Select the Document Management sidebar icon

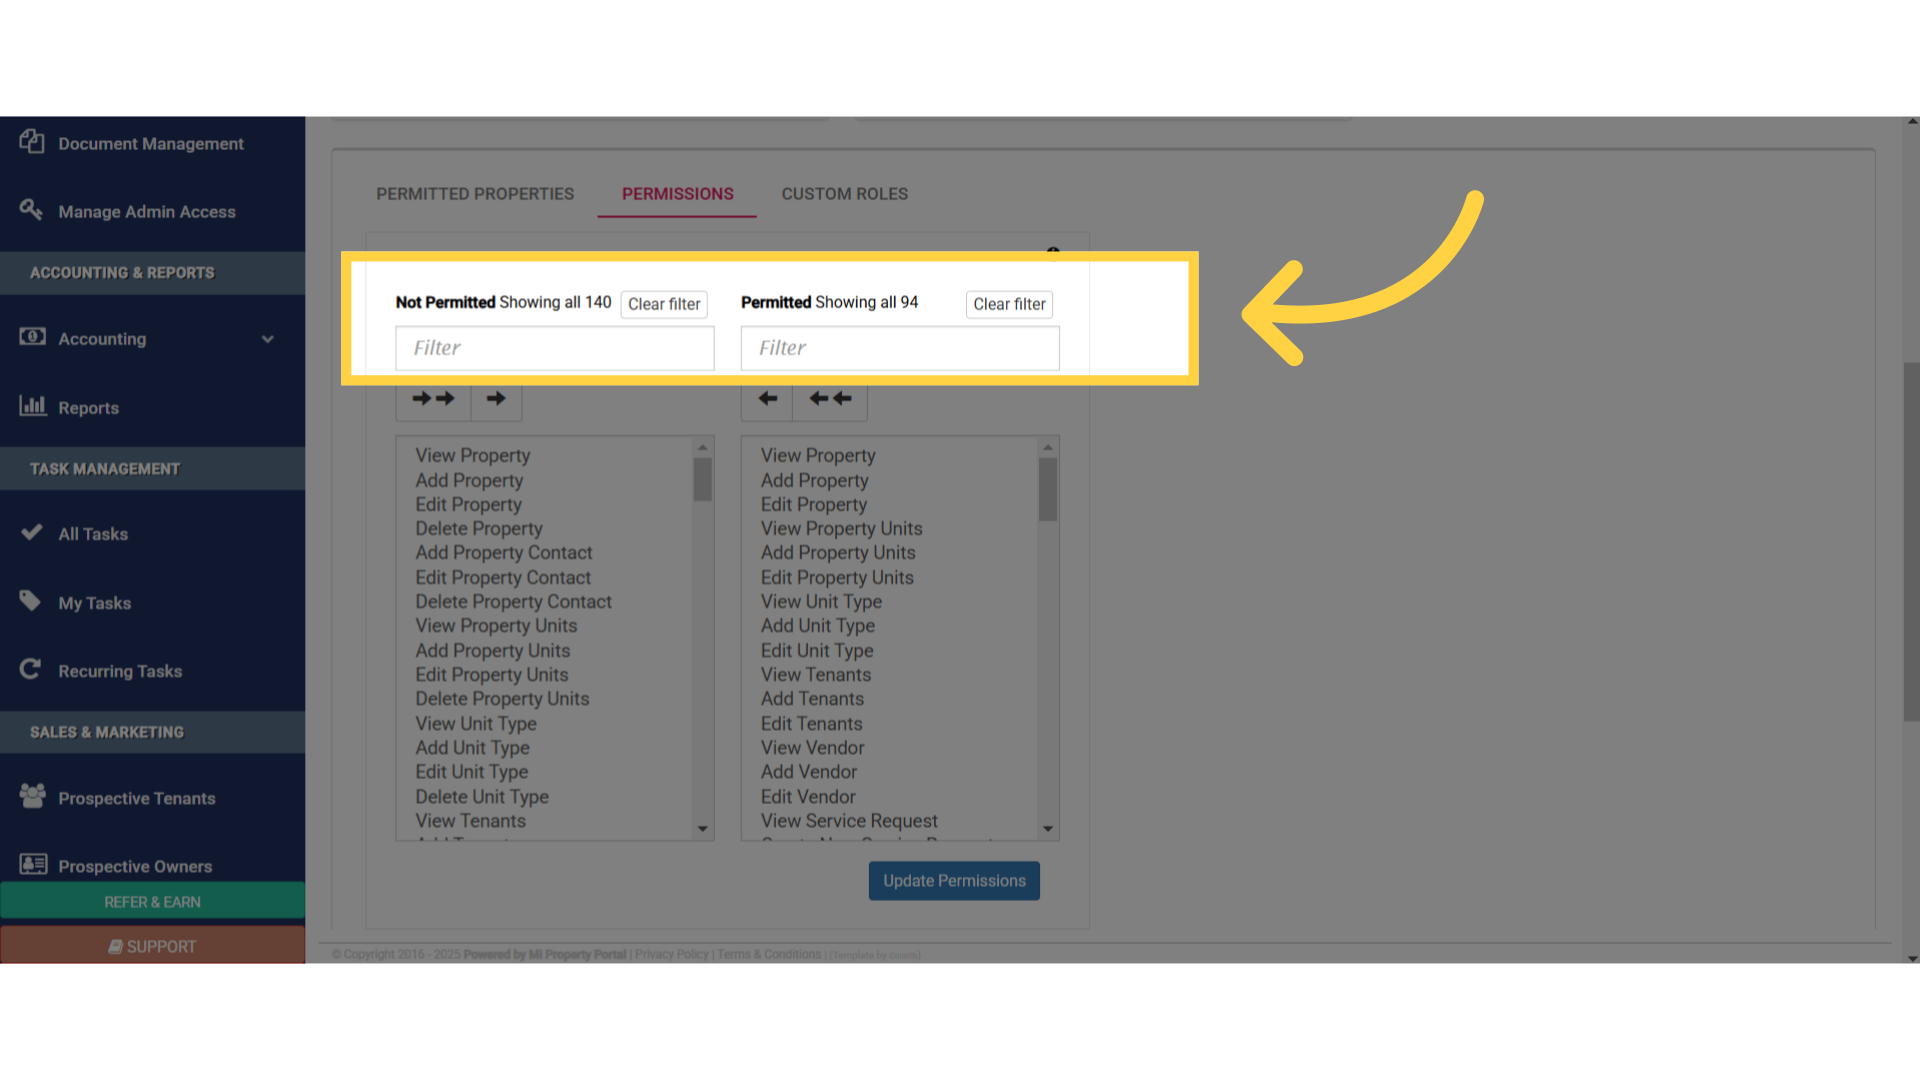[31, 142]
